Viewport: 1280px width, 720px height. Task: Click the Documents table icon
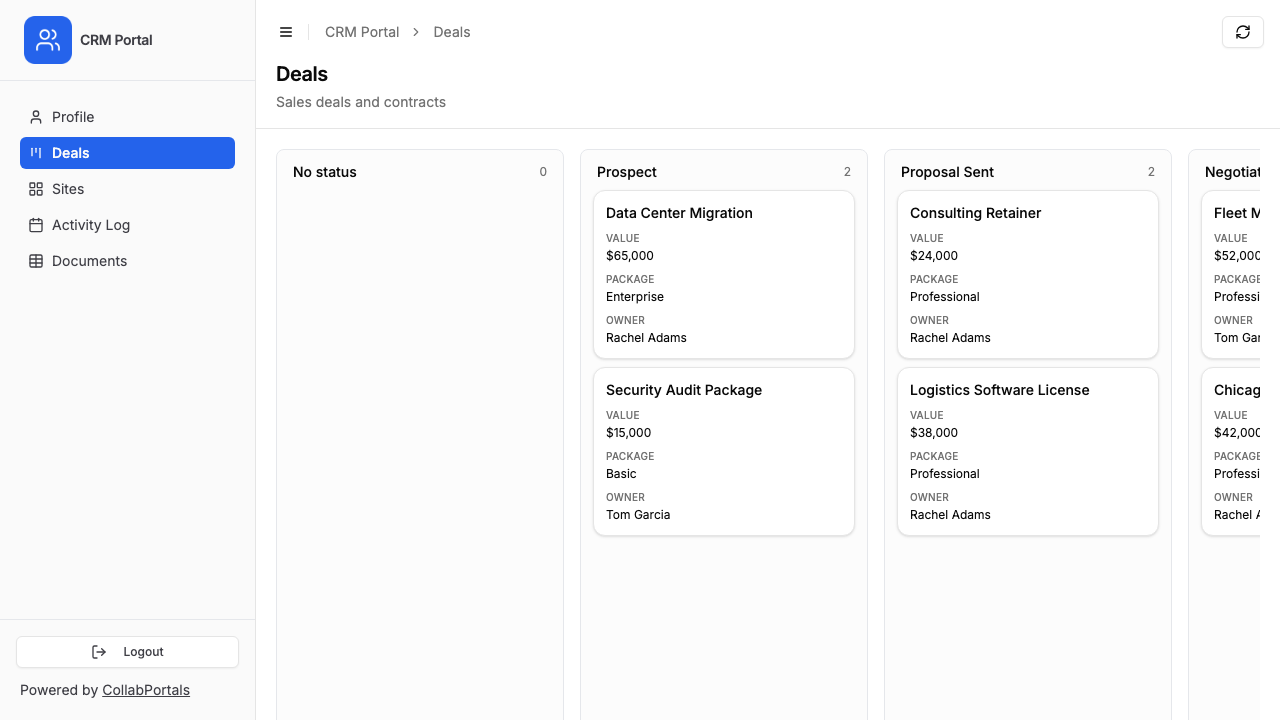pyautogui.click(x=36, y=261)
